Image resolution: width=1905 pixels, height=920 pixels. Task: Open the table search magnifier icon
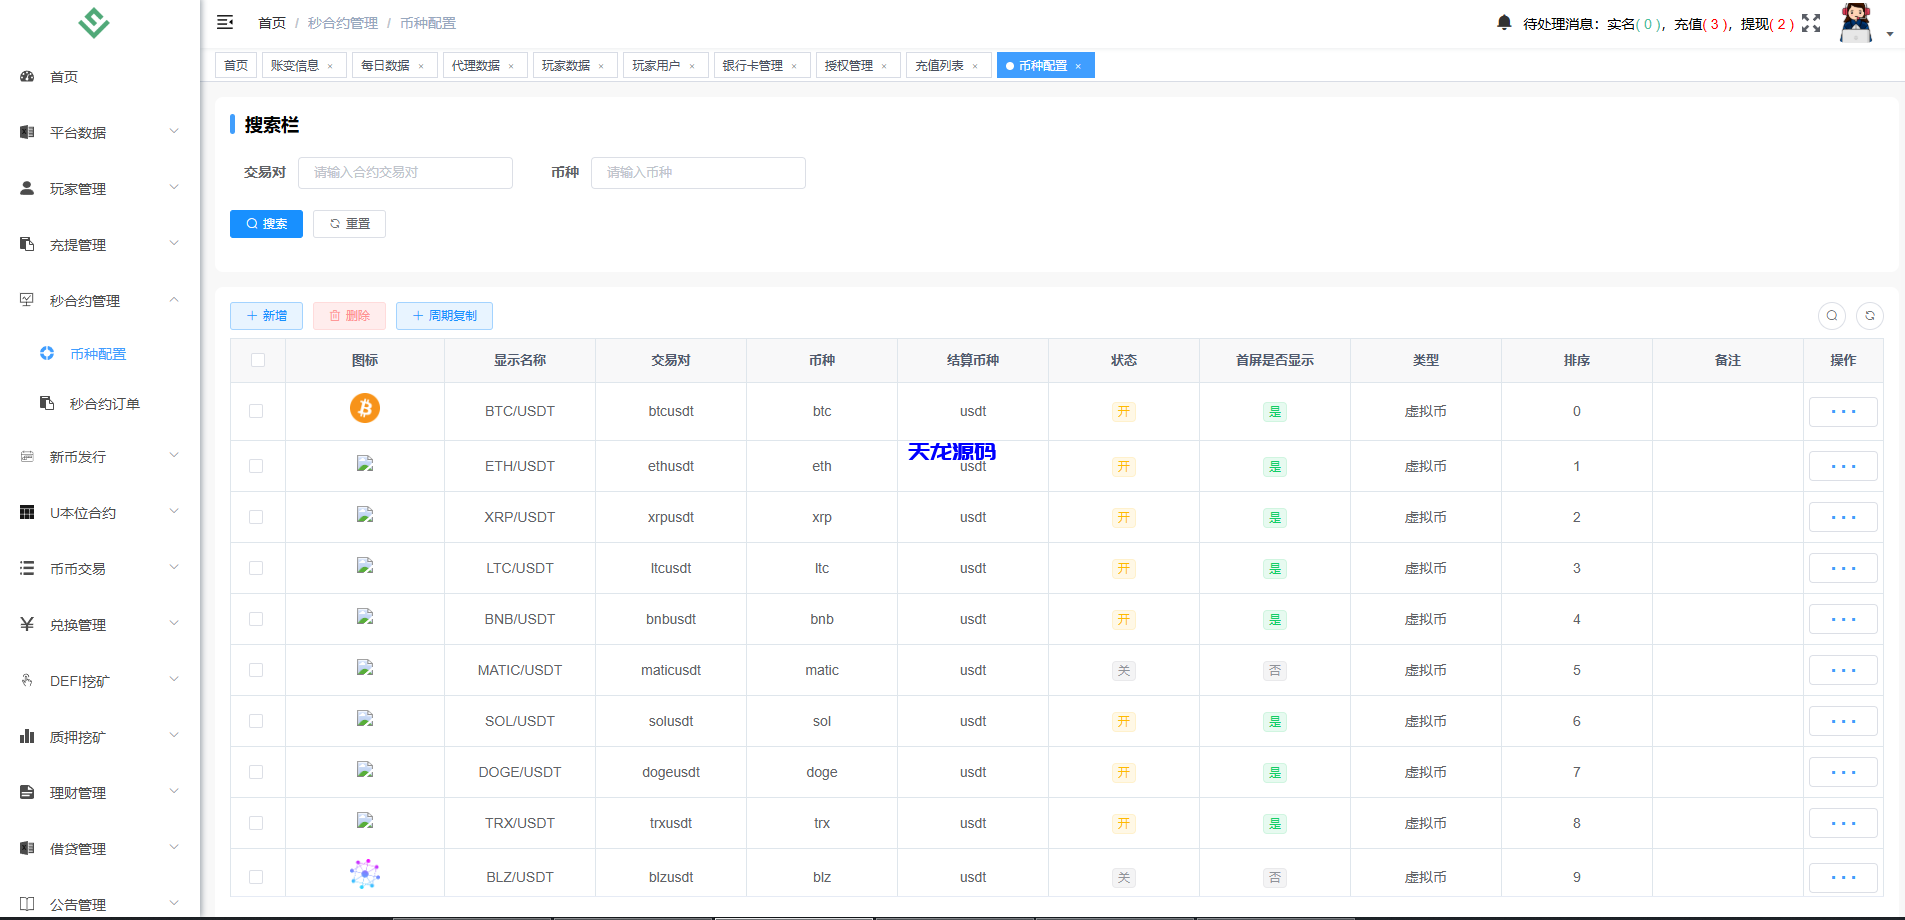[x=1831, y=315]
